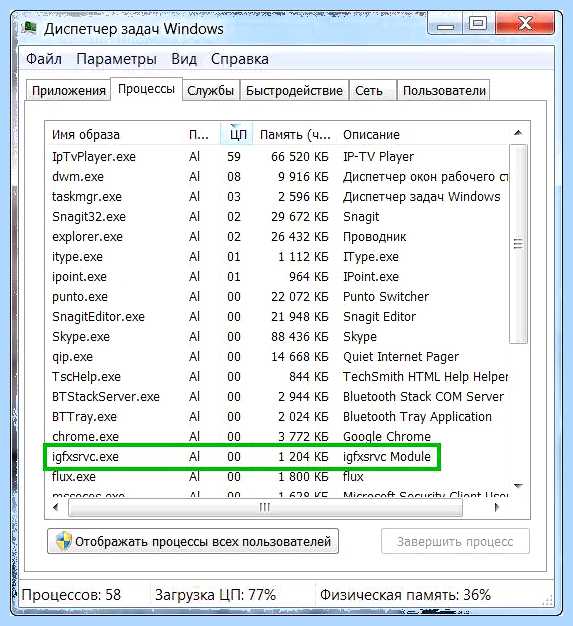The width and height of the screenshot is (573, 626).
Task: Click the IP-TV Player description
Action: [378, 156]
